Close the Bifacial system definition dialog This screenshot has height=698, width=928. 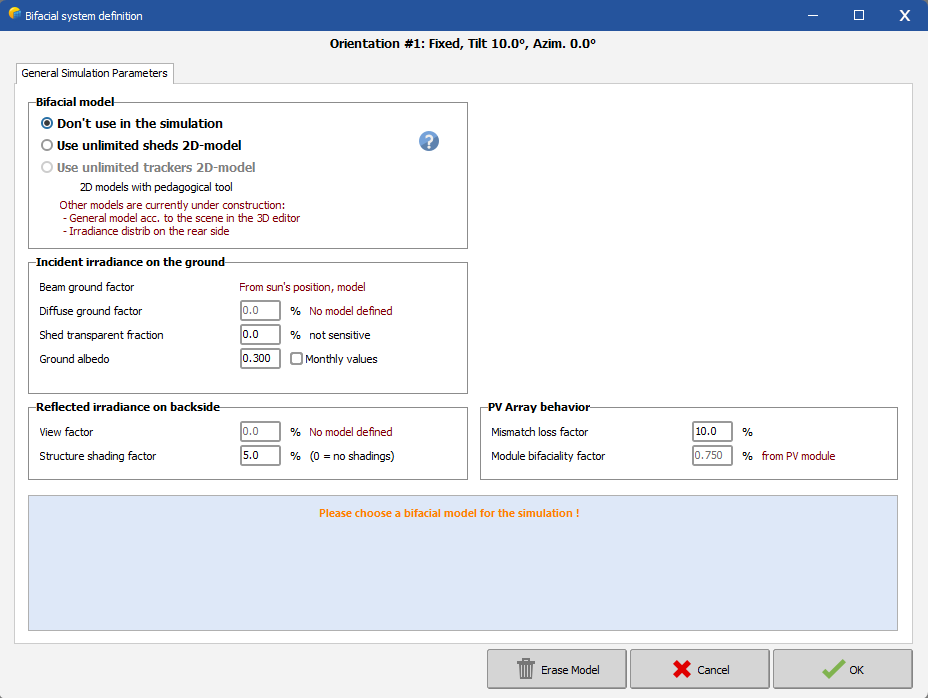point(904,15)
